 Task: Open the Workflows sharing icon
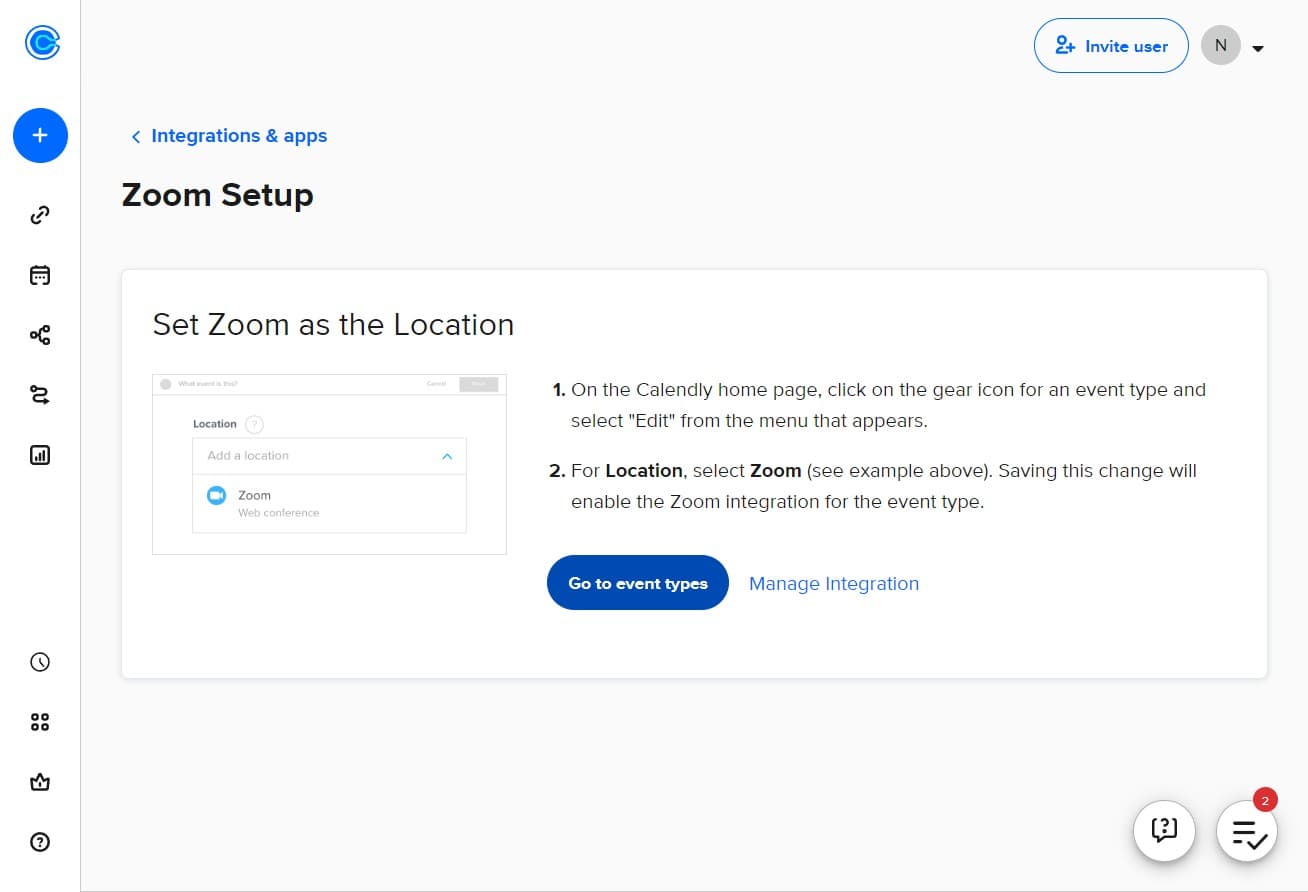tap(40, 335)
